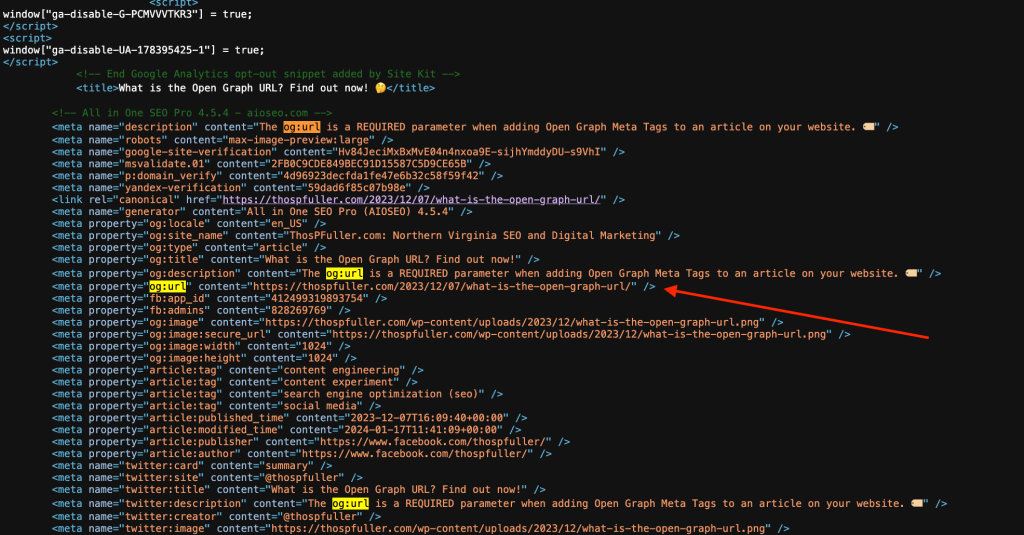This screenshot has height=535, width=1024.
Task: Click highlighted og:url inside og:description content
Action: pos(344,274)
